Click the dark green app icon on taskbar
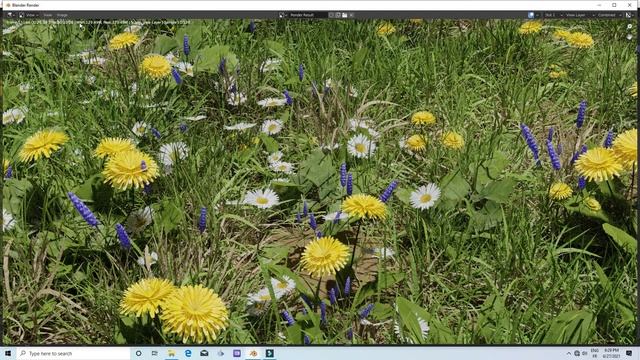This screenshot has width=640, height=360. pyautogui.click(x=269, y=353)
